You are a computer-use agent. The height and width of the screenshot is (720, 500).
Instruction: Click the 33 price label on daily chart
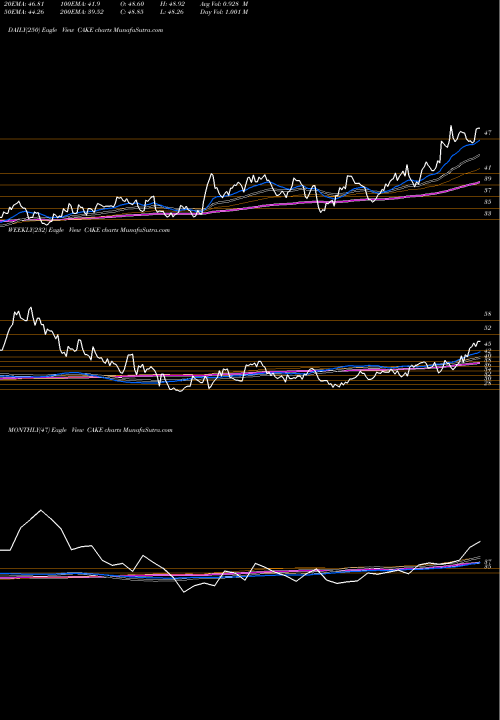(488, 214)
